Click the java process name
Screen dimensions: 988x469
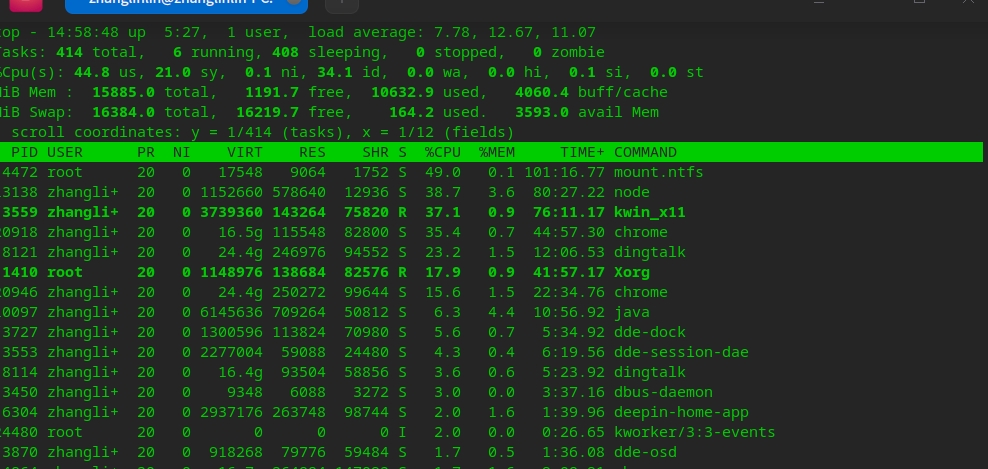click(632, 312)
